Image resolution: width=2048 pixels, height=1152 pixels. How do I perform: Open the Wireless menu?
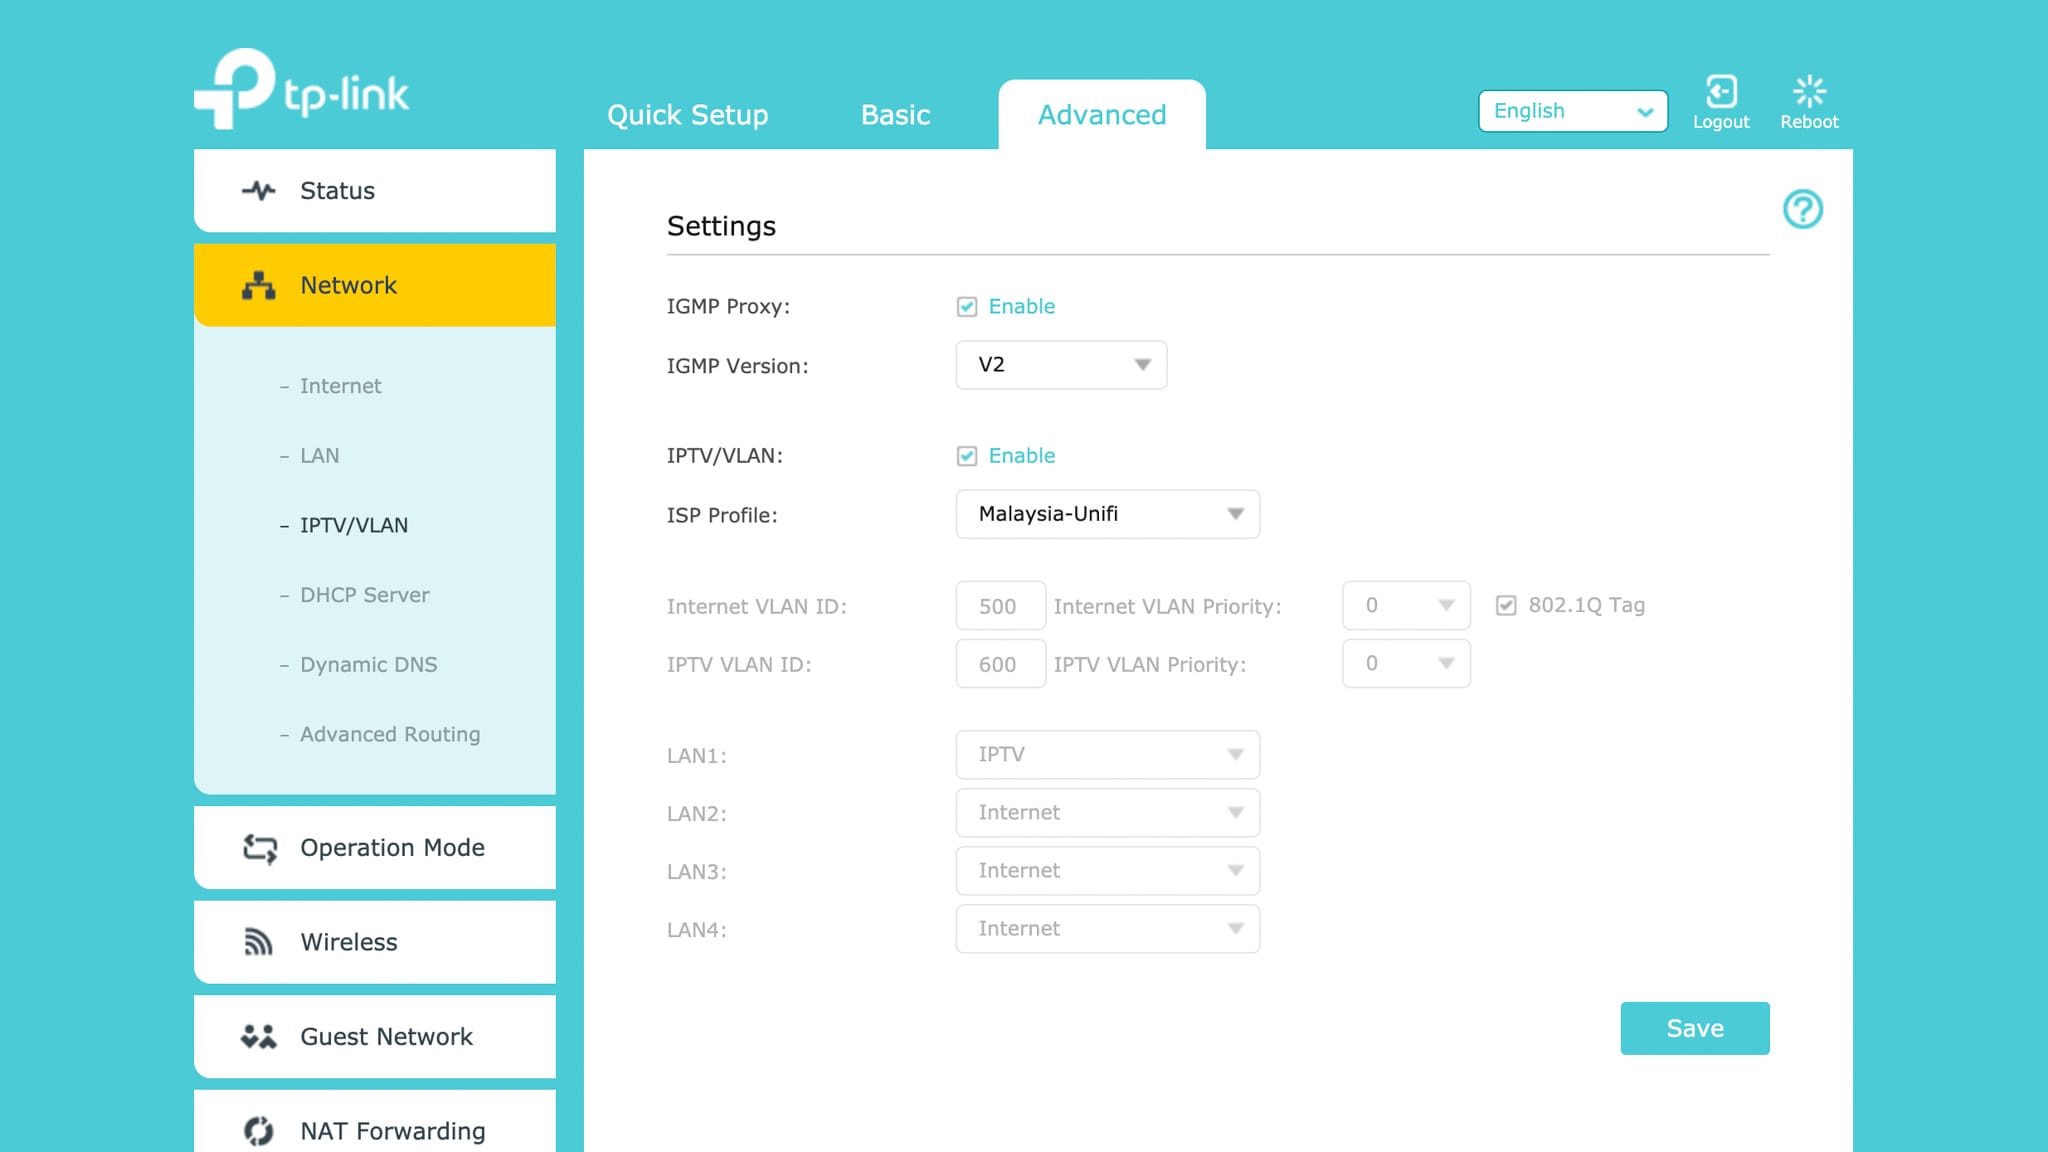(x=374, y=942)
